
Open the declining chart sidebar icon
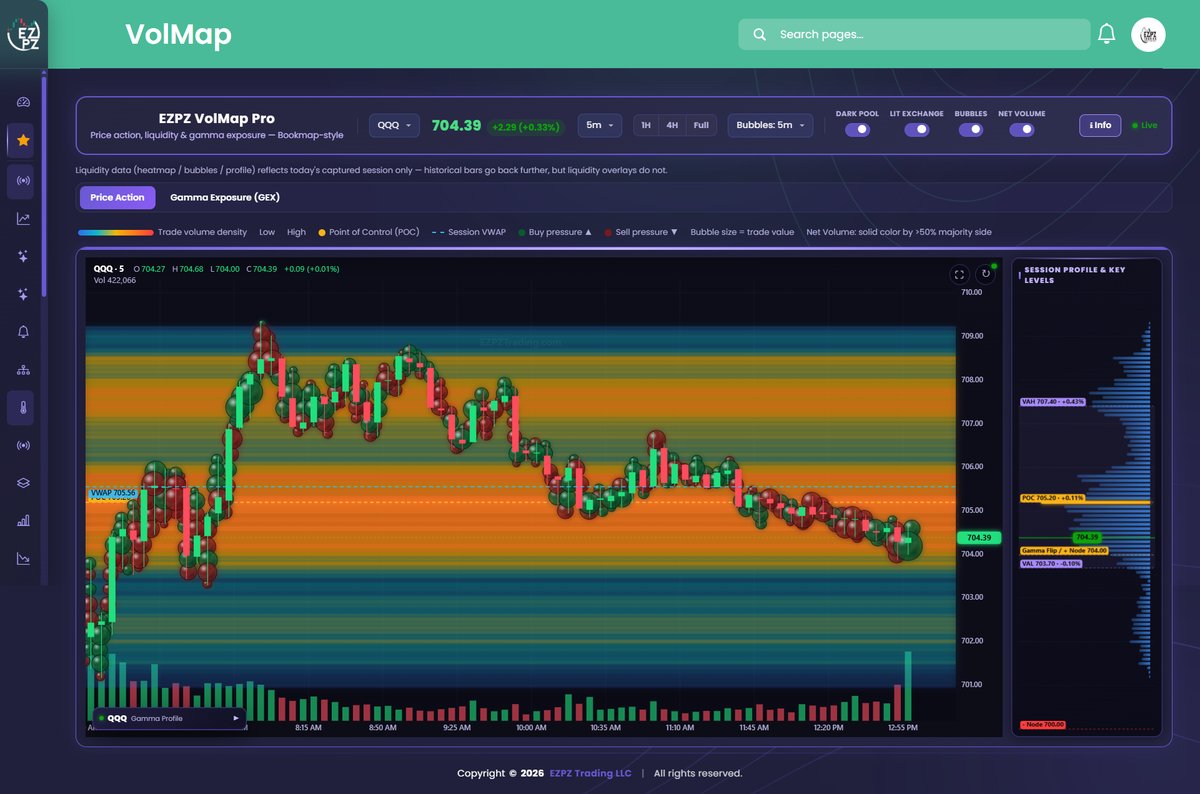(x=23, y=559)
